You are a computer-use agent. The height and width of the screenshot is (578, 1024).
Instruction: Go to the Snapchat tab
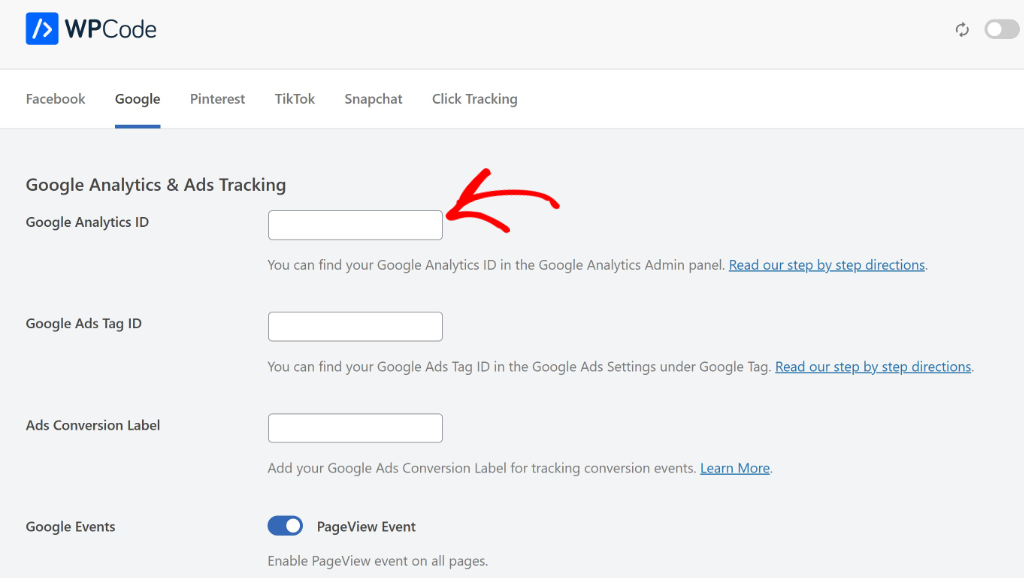(374, 99)
